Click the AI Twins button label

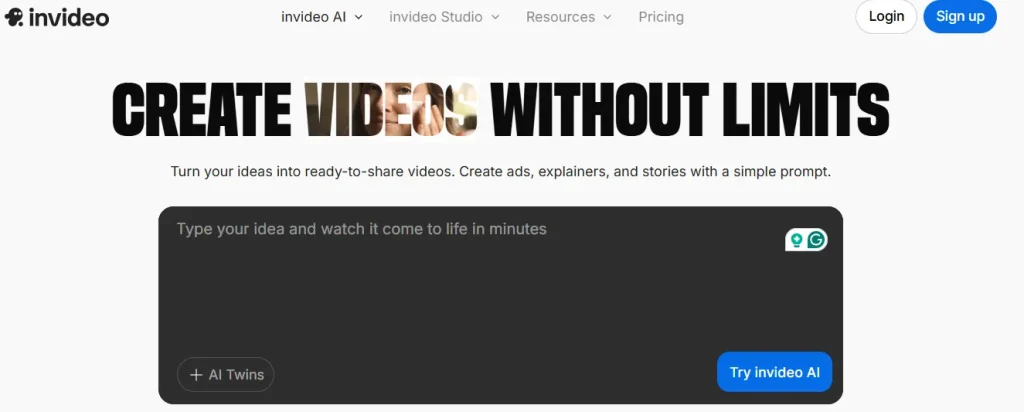point(236,375)
